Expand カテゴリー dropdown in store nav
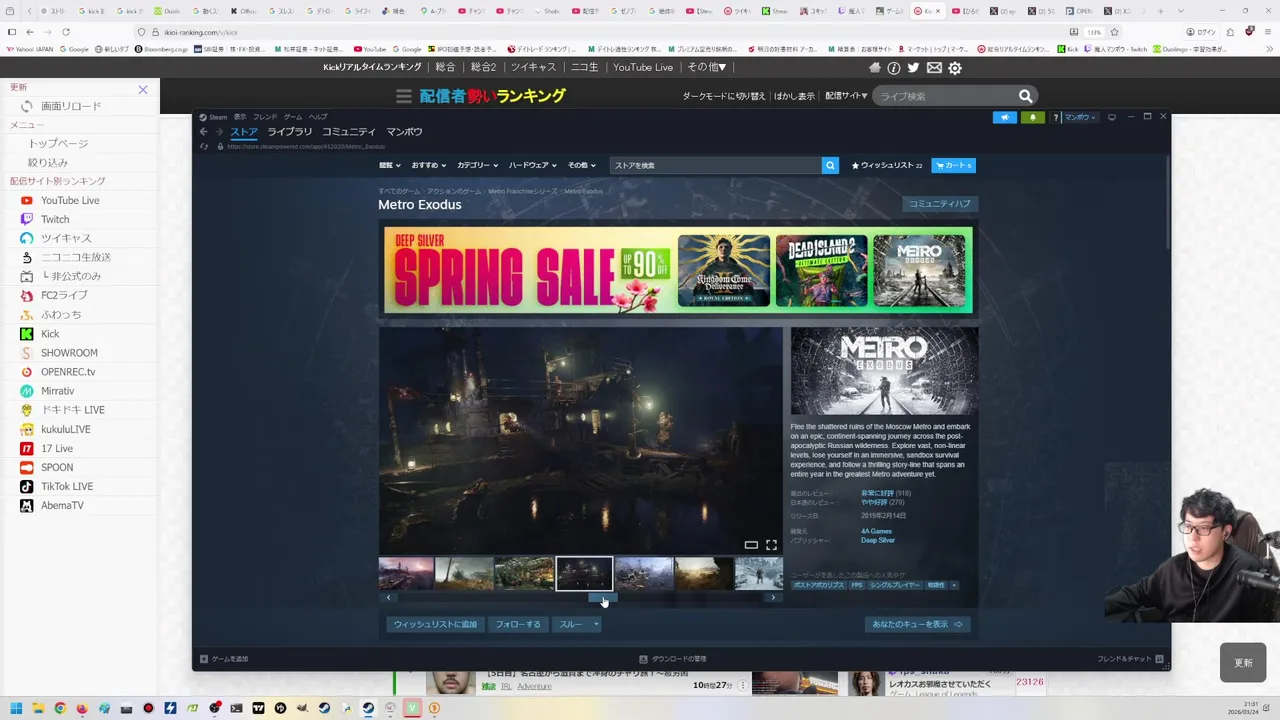This screenshot has height=720, width=1280. [x=478, y=165]
